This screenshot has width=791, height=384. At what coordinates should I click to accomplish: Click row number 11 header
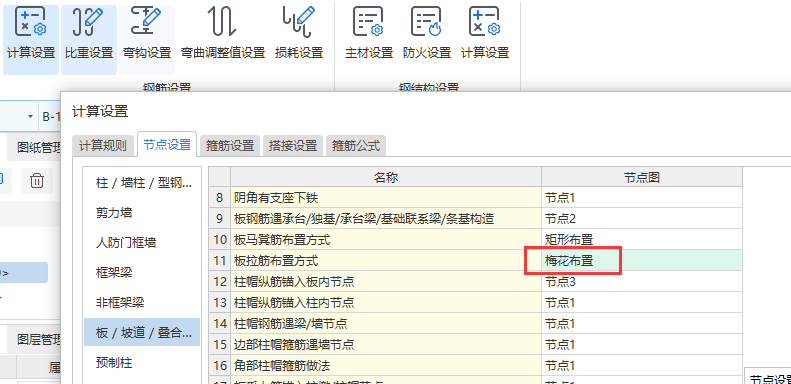coord(219,260)
